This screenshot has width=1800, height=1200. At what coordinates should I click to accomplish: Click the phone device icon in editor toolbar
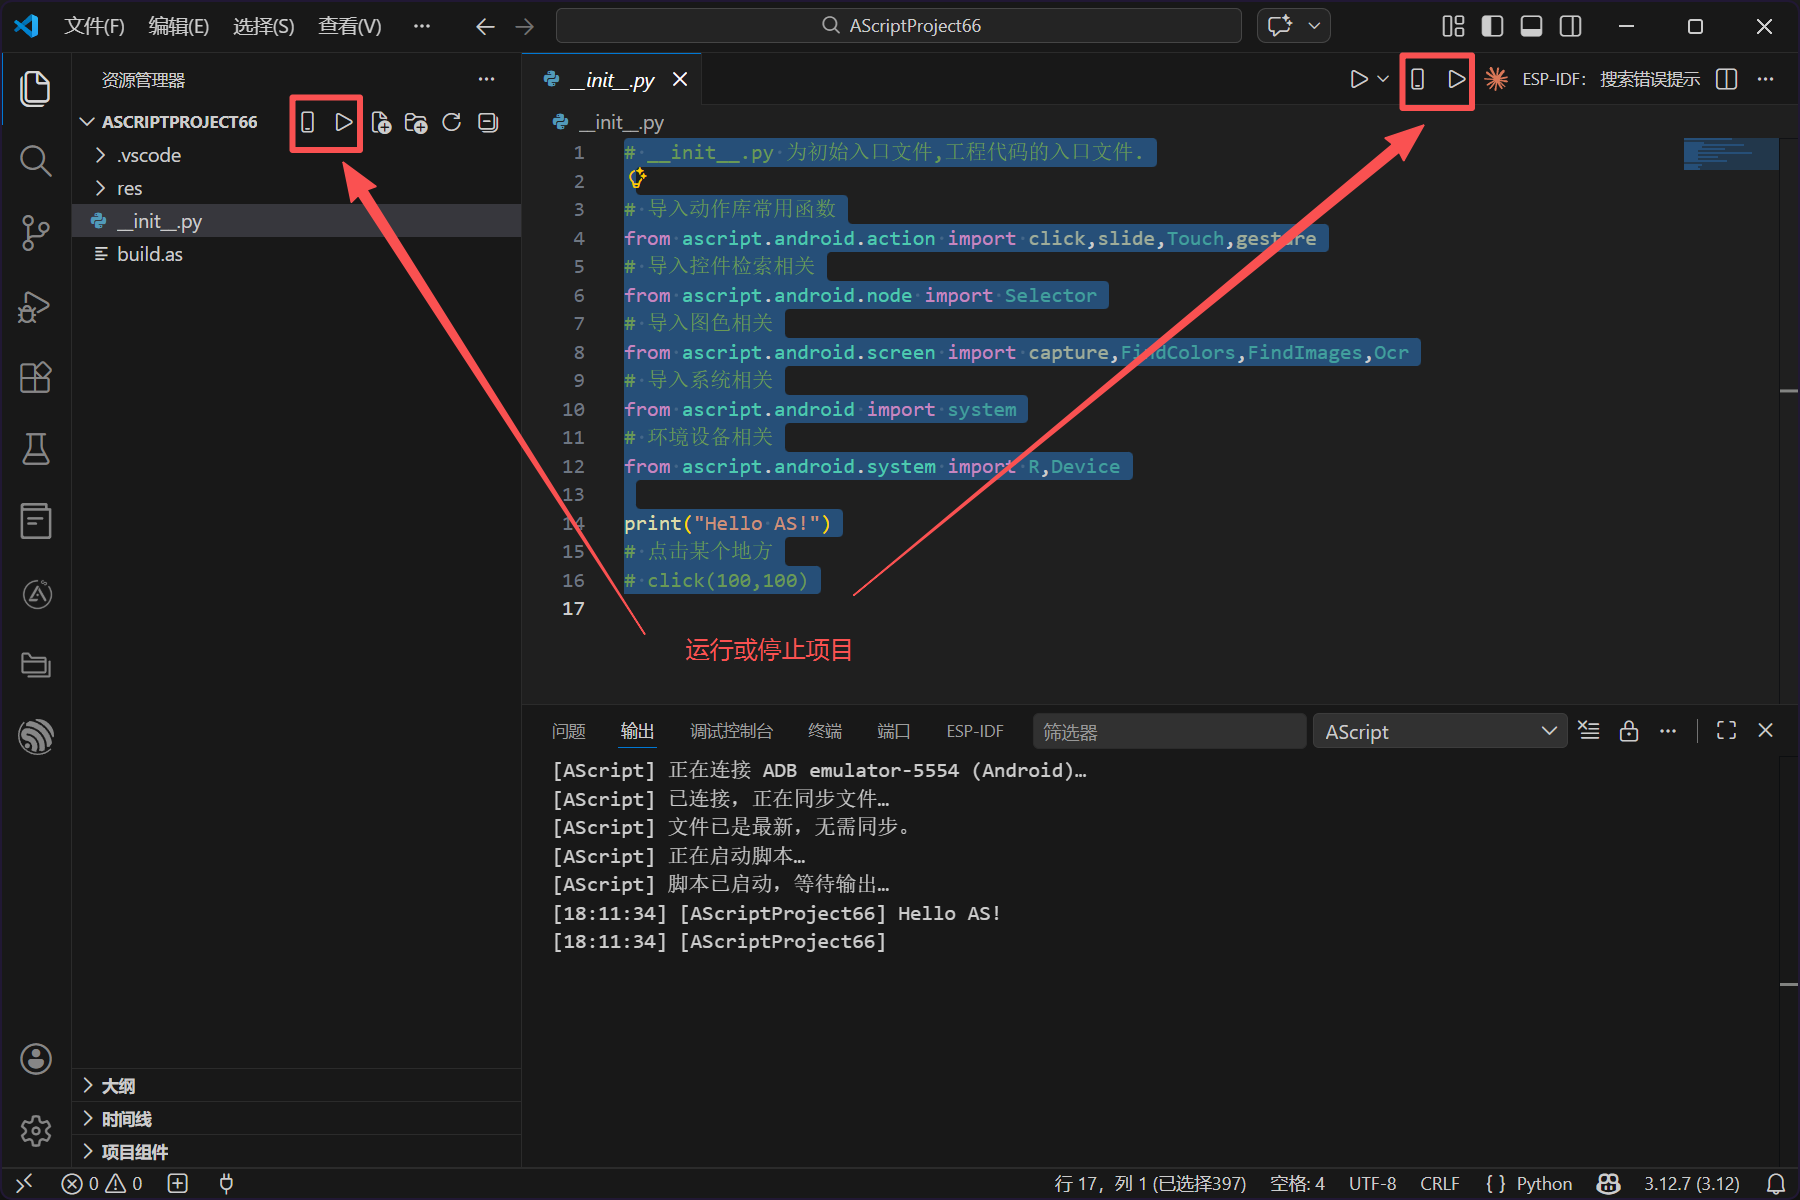[x=1417, y=79]
